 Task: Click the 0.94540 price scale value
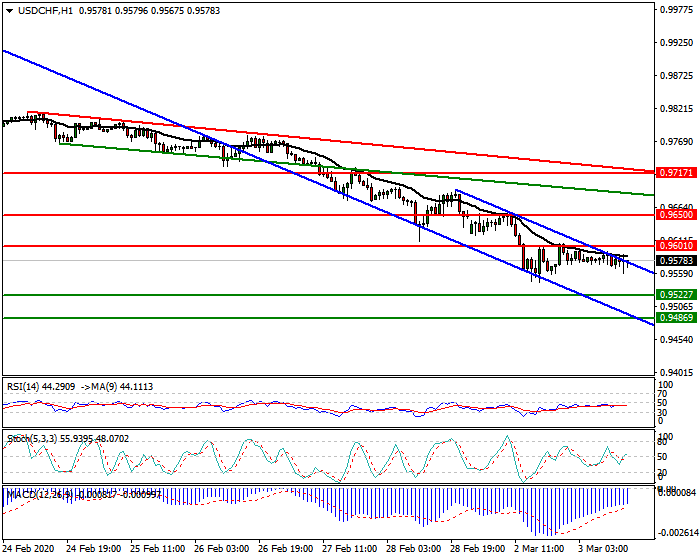click(x=677, y=340)
